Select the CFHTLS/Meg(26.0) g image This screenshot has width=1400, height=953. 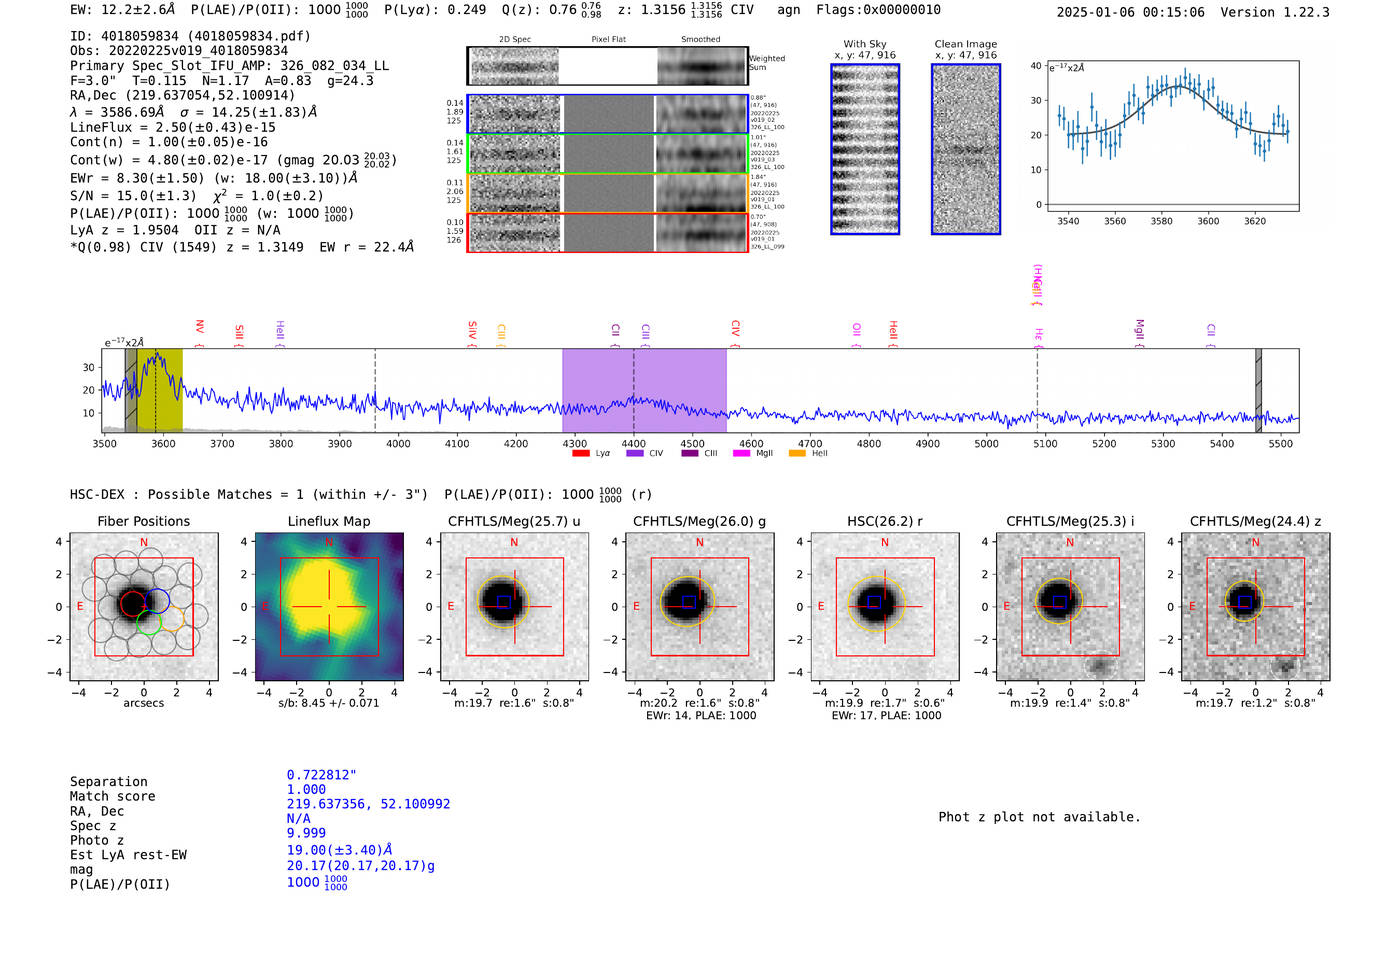click(x=700, y=607)
